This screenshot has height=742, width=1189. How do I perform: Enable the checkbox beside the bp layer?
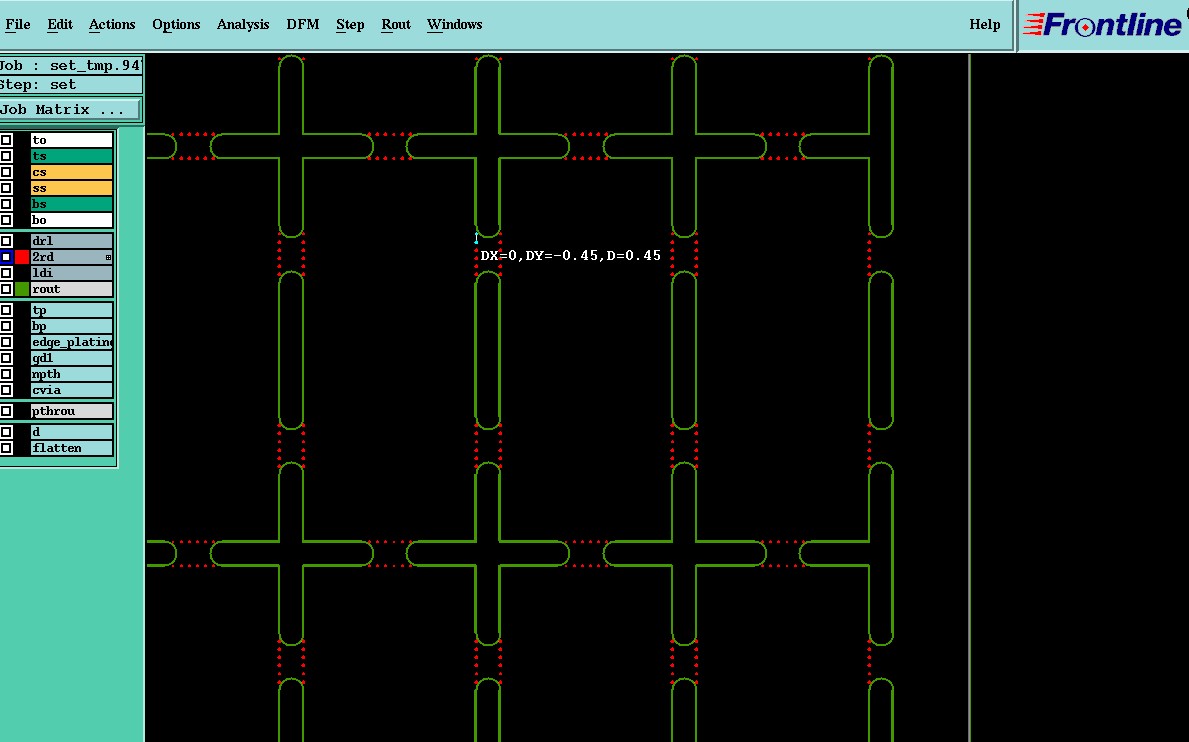point(6,326)
